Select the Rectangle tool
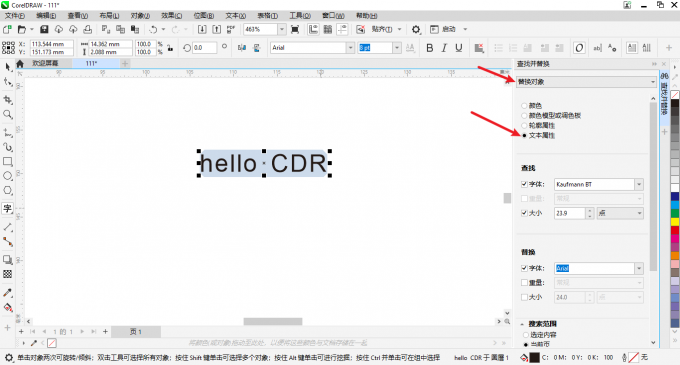The image size is (680, 365). point(7,161)
